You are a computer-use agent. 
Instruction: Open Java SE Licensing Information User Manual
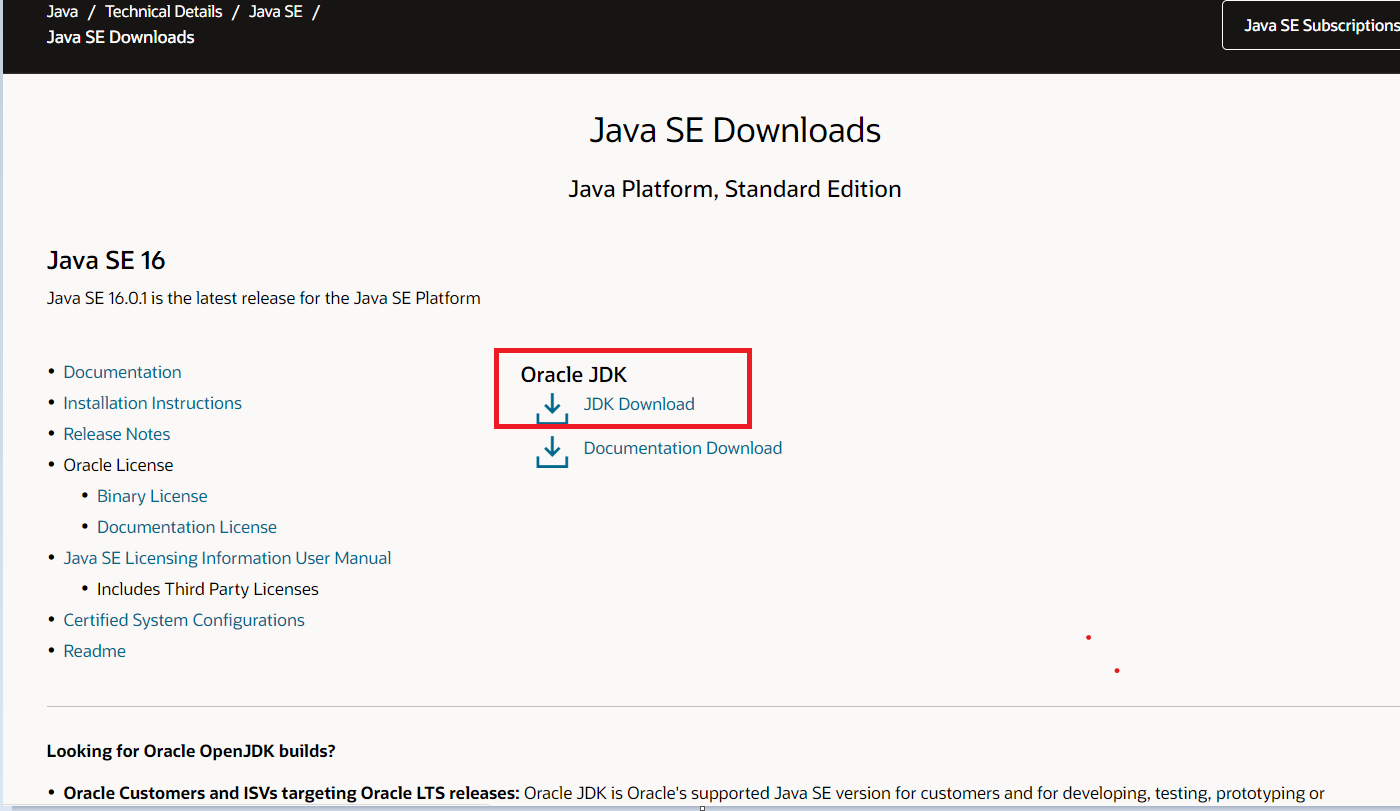pyautogui.click(x=227, y=558)
